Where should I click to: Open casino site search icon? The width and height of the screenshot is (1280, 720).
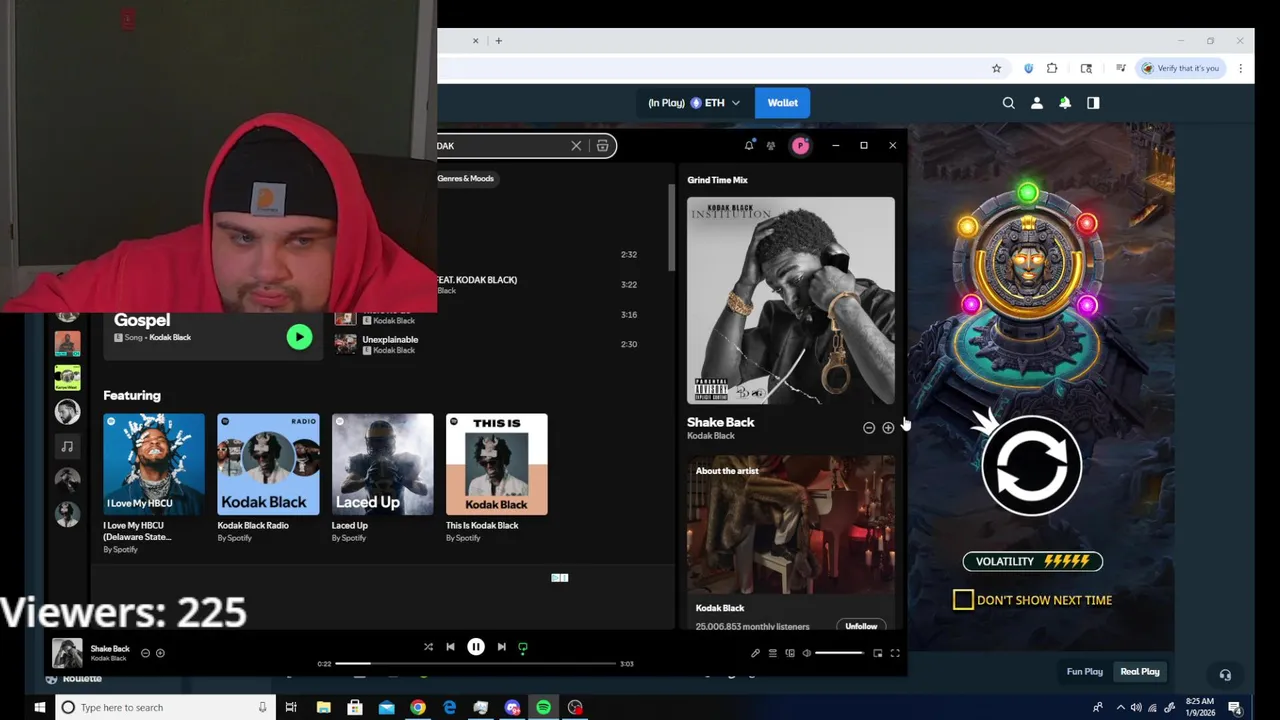point(1009,103)
